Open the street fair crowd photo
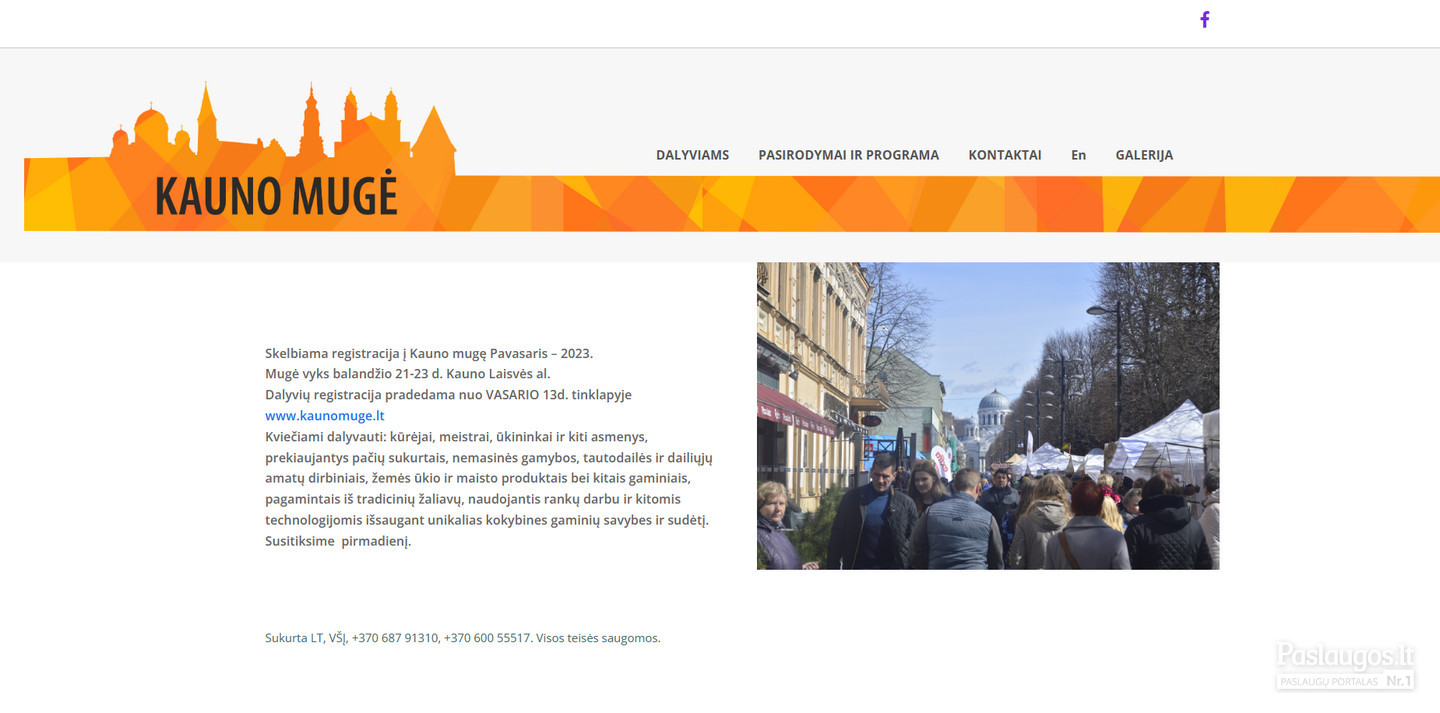Screen dimensions: 1440x713 point(988,416)
